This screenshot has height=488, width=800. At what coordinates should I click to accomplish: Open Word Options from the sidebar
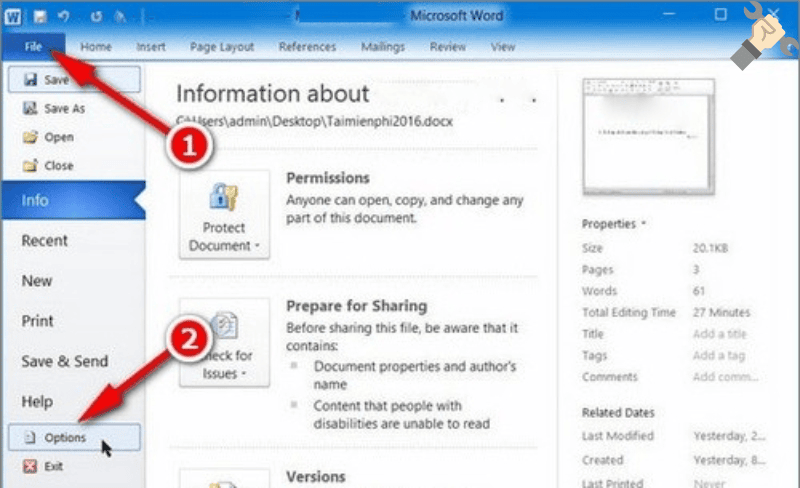65,437
